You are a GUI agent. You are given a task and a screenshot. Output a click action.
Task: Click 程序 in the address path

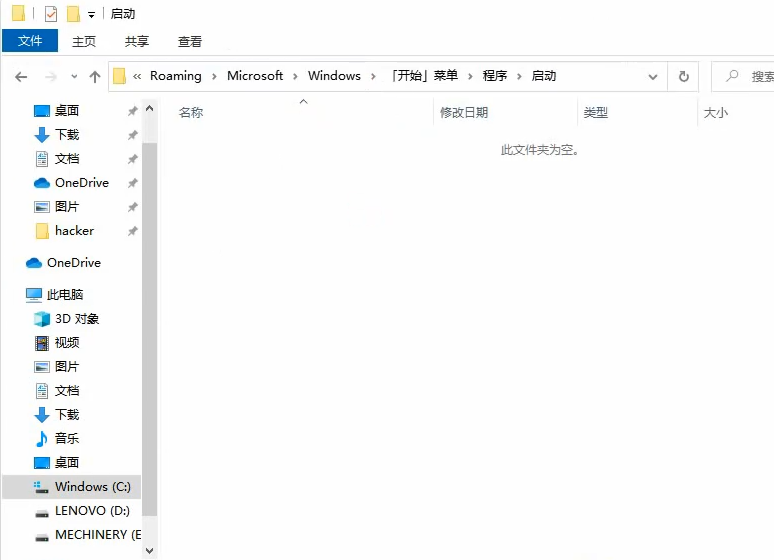coord(495,76)
